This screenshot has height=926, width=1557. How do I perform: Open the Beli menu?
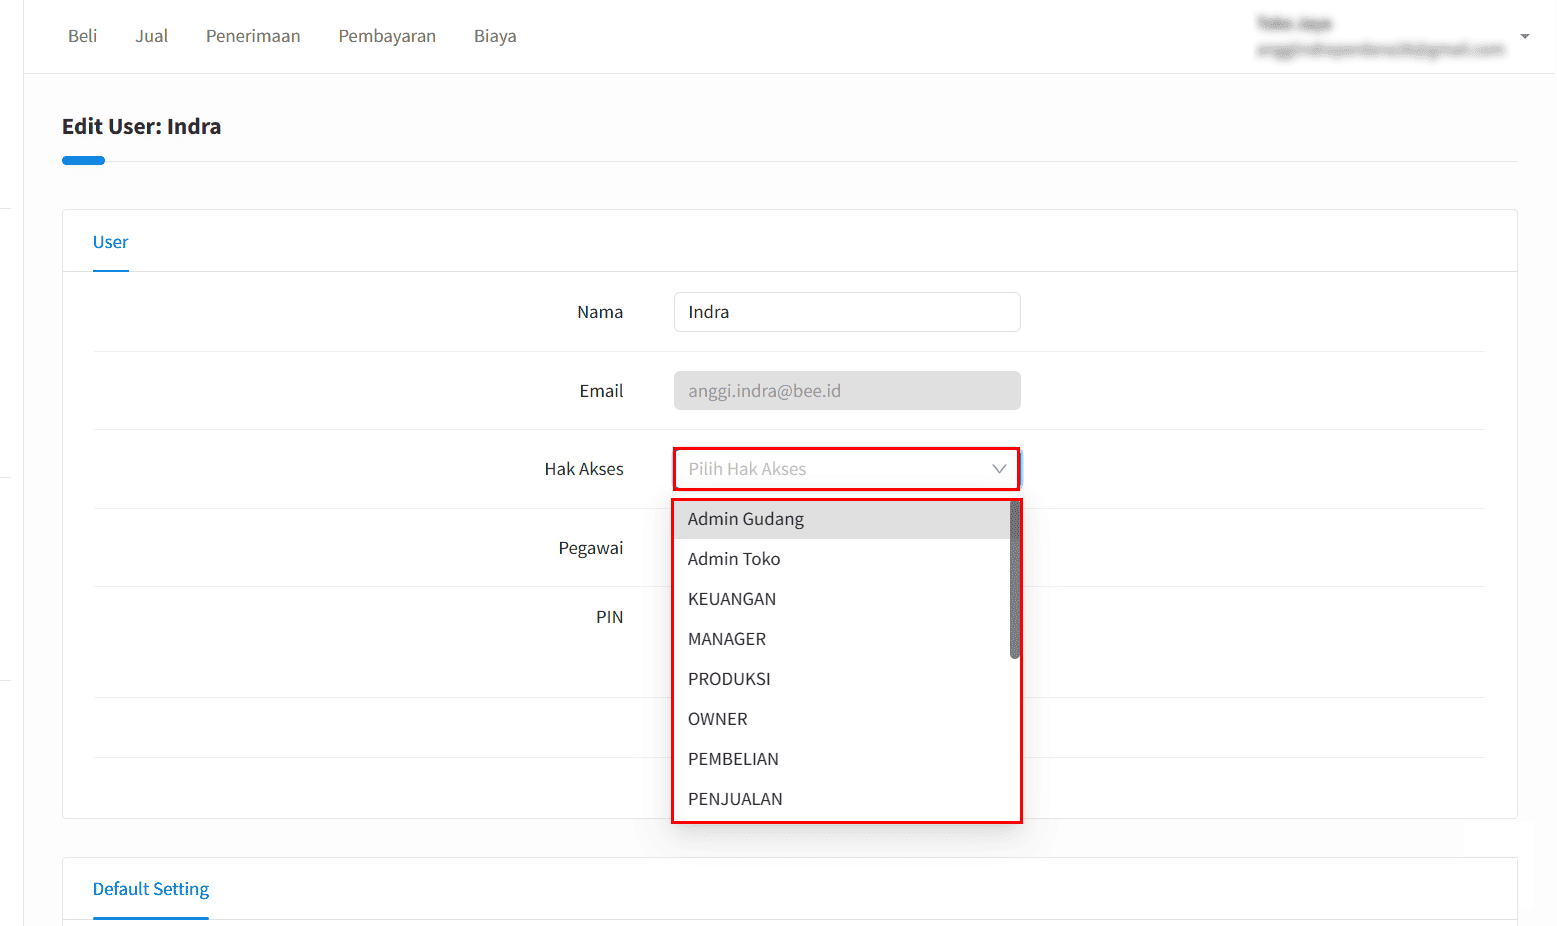[x=82, y=36]
